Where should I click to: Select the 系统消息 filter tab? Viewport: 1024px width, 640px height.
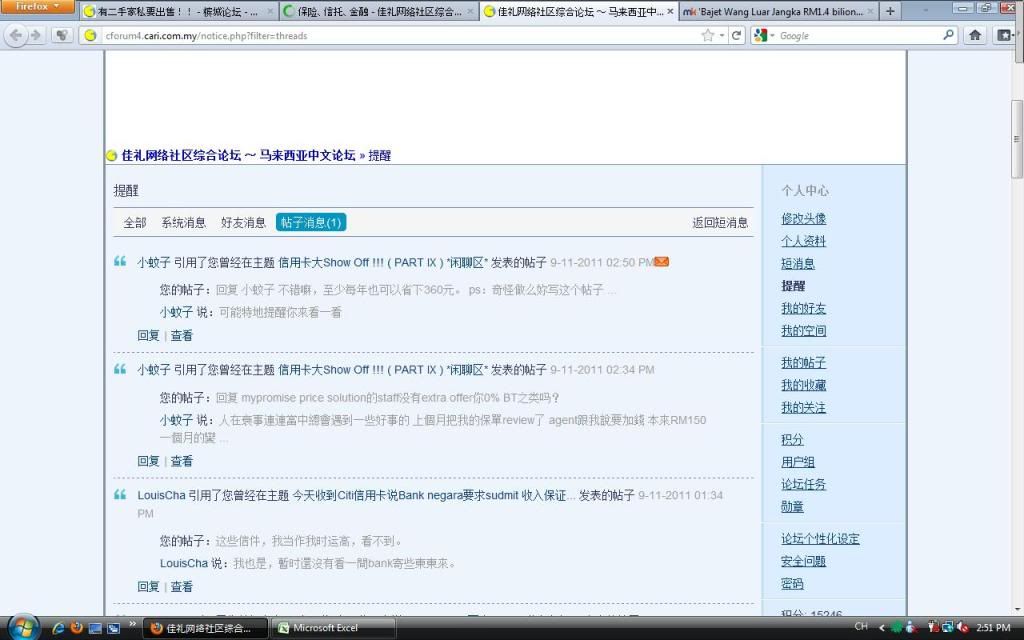click(183, 222)
